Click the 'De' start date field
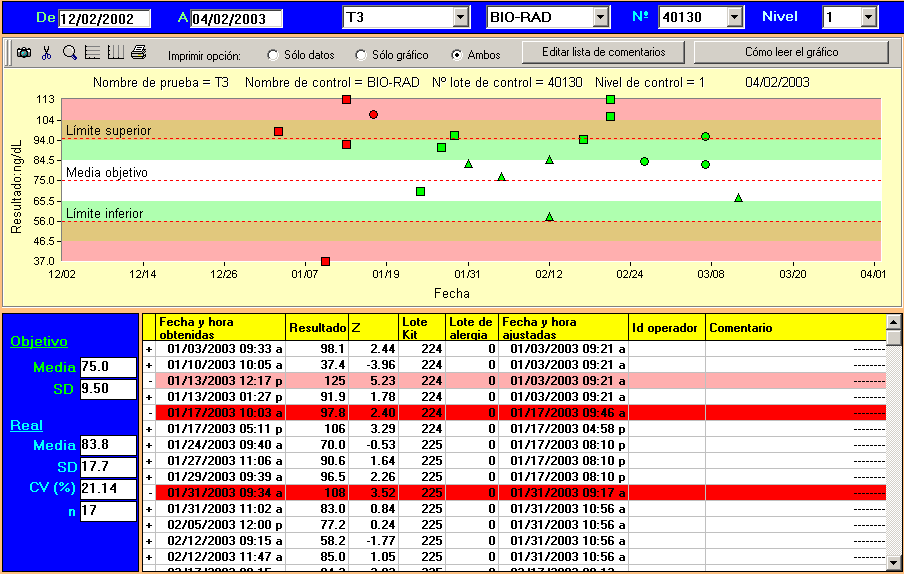 coord(104,18)
